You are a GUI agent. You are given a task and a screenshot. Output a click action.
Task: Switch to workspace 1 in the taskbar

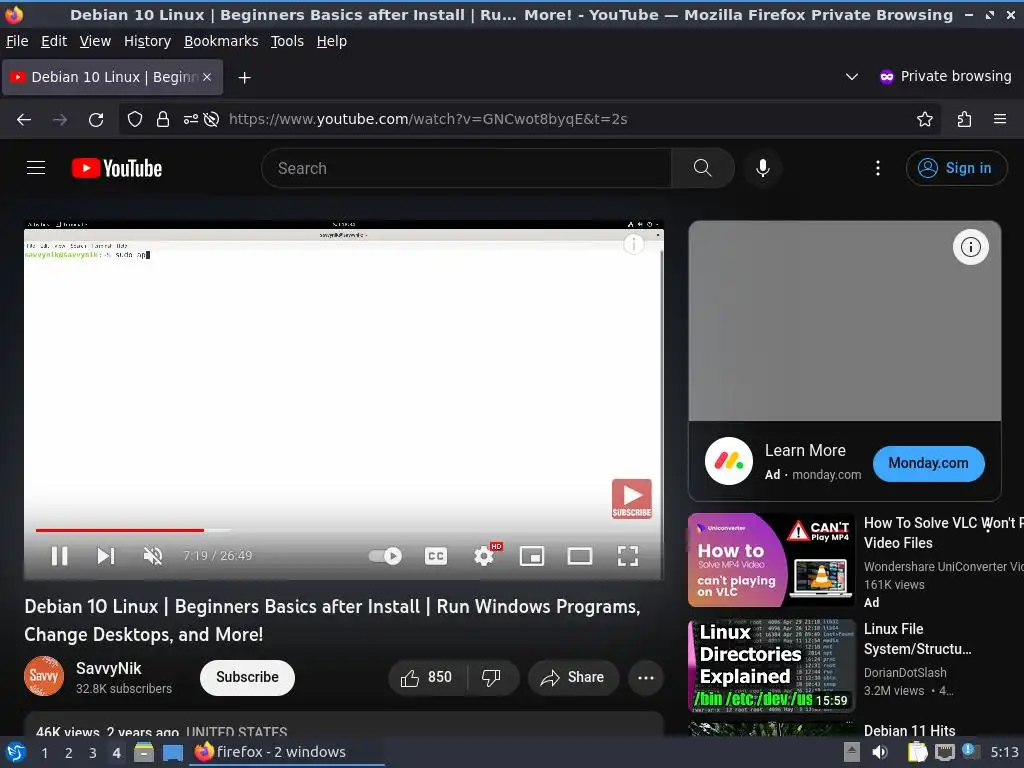[44, 753]
